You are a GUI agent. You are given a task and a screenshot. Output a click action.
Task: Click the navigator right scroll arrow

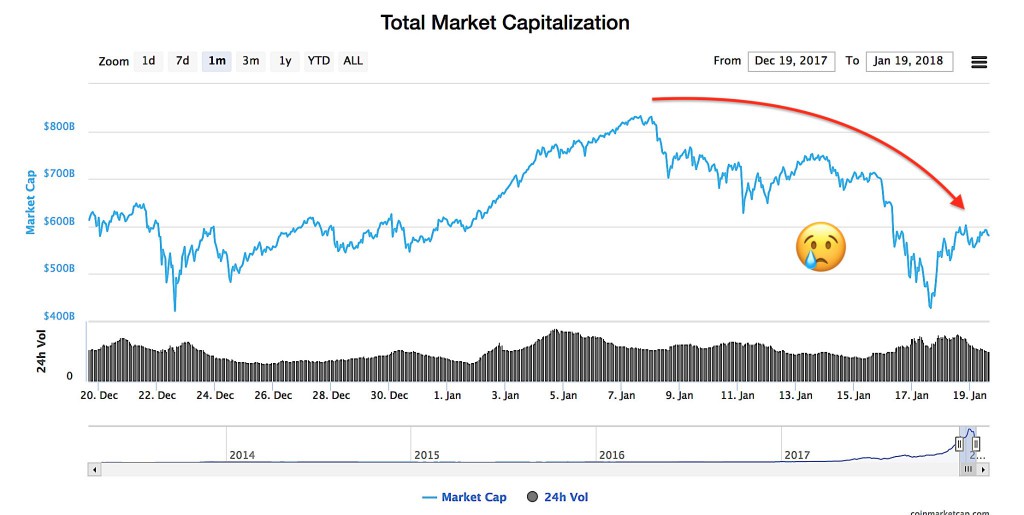[x=983, y=469]
